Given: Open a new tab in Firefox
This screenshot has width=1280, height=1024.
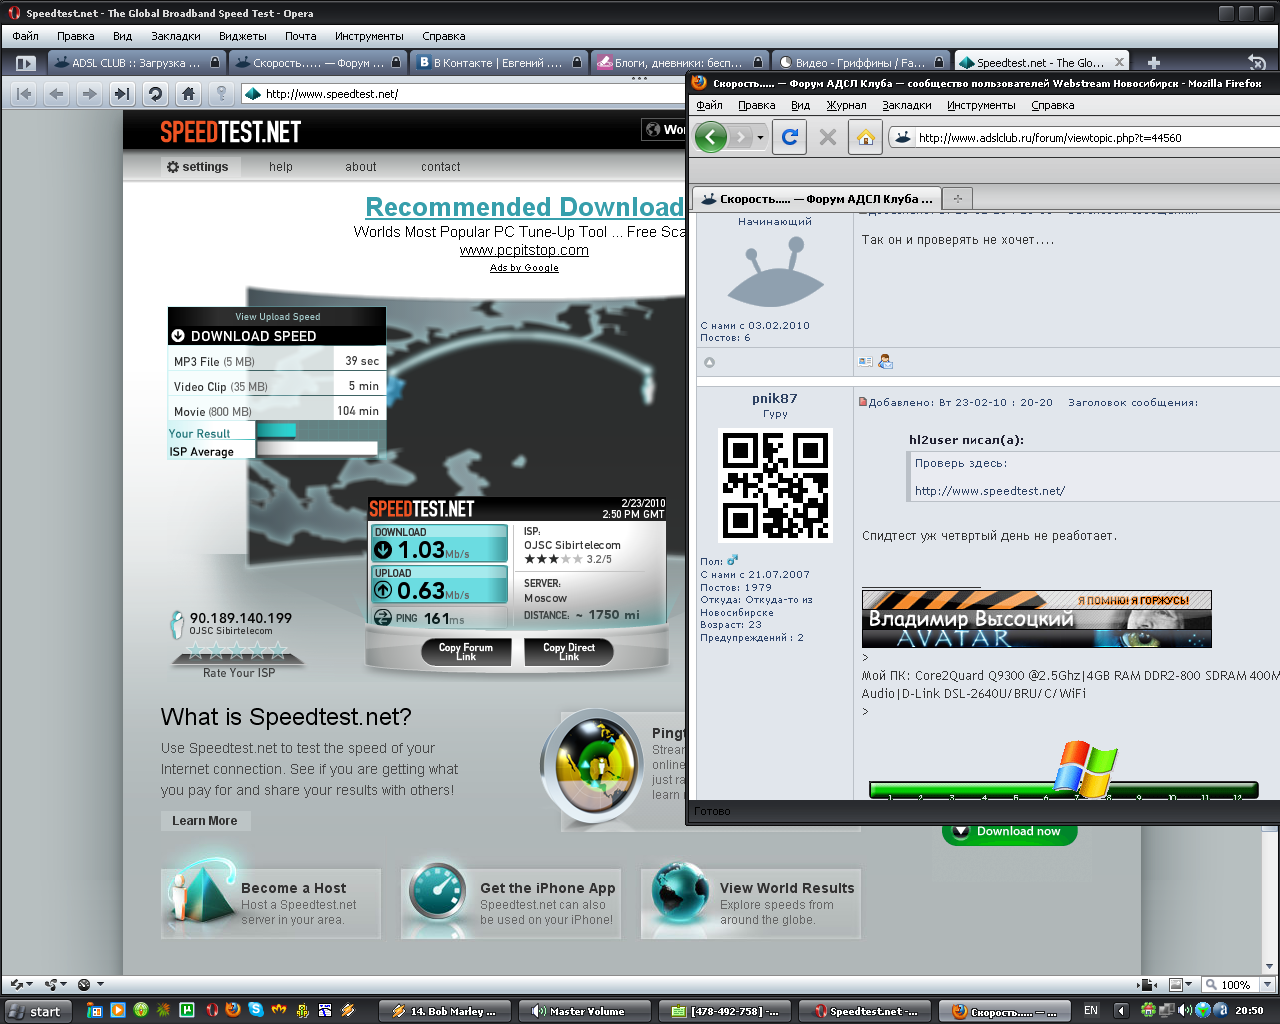Looking at the screenshot, I should click(957, 198).
